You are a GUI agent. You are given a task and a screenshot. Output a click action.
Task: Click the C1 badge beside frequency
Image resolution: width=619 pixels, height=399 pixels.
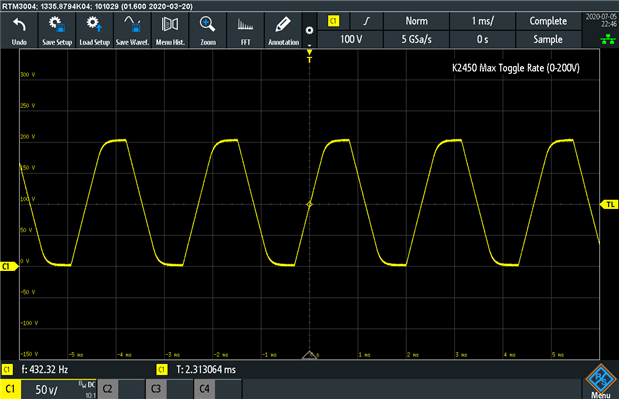[7, 370]
